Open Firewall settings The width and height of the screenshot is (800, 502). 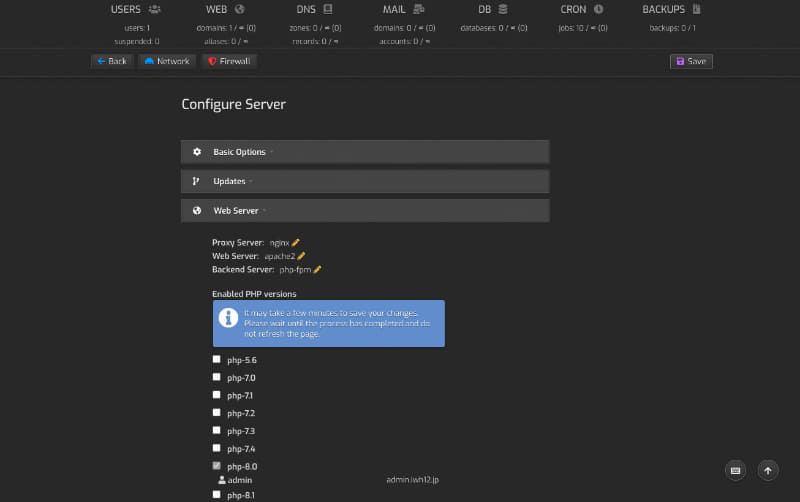(229, 61)
